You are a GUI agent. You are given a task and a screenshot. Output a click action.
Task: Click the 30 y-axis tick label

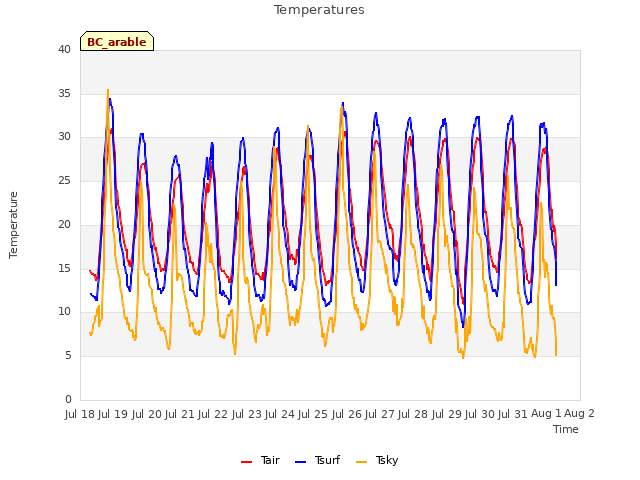64,137
